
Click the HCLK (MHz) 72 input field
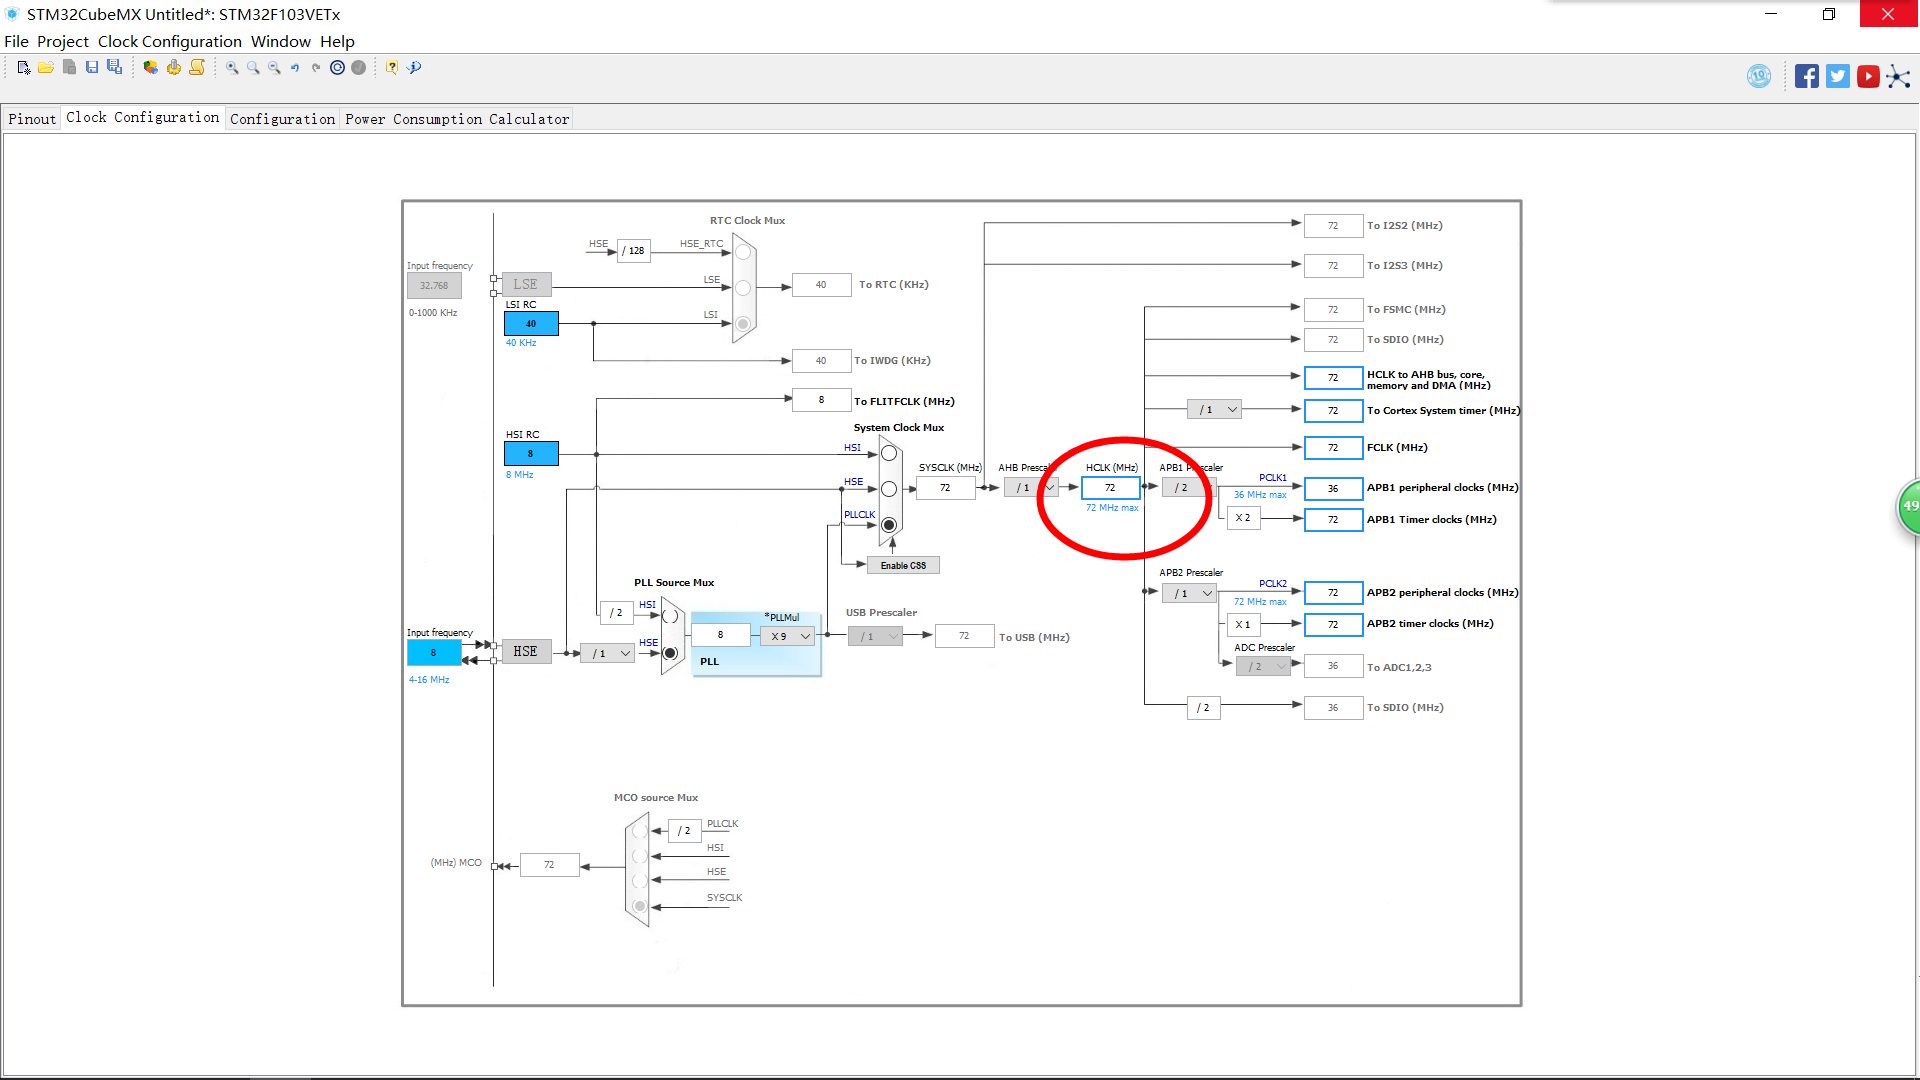tap(1110, 488)
